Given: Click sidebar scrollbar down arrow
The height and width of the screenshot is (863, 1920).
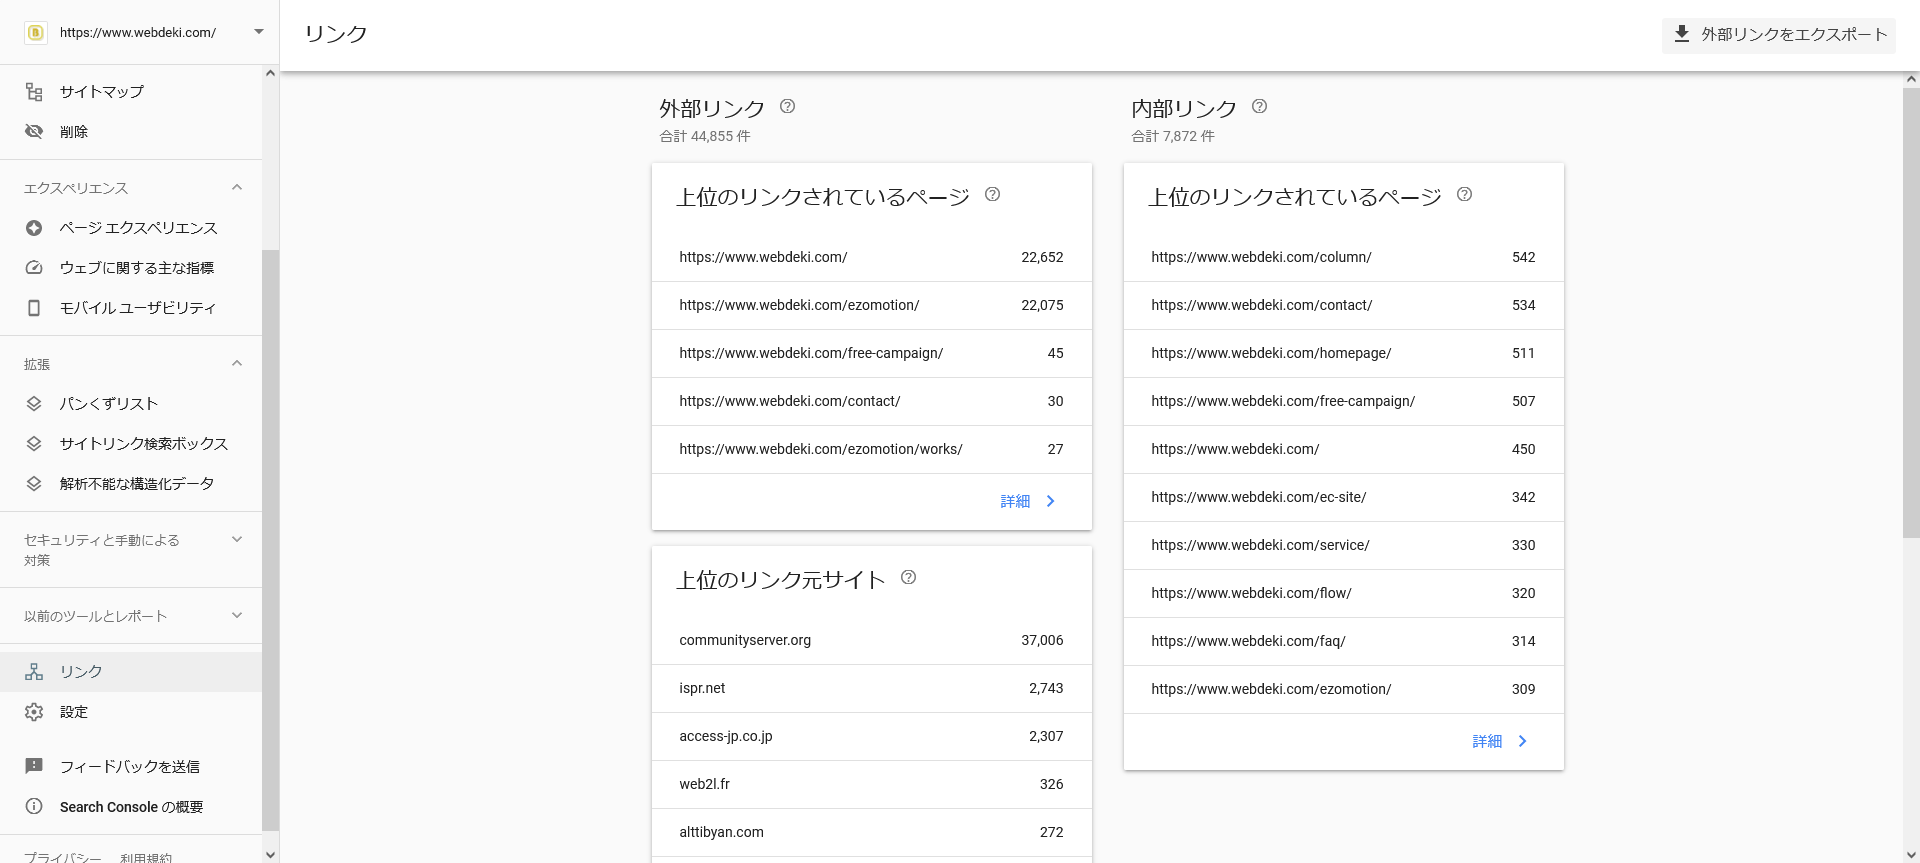Looking at the screenshot, I should (x=270, y=854).
